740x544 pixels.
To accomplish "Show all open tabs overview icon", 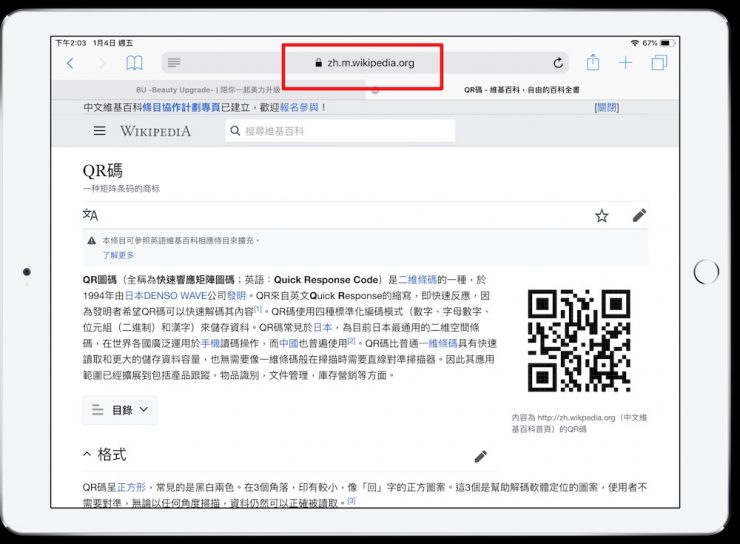I will click(x=659, y=63).
